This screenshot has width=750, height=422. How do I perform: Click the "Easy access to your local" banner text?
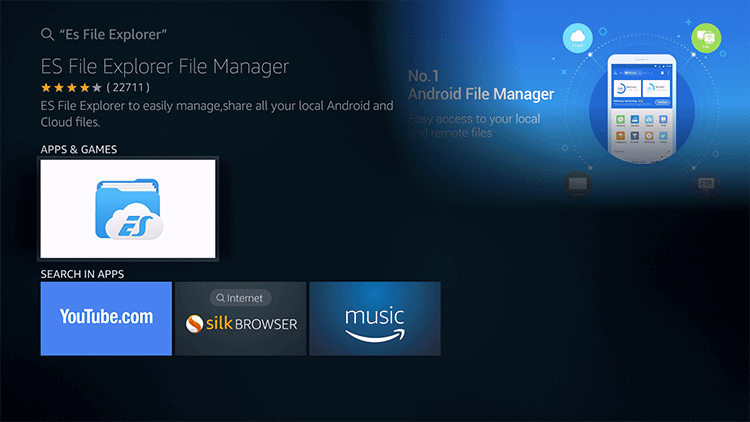pyautogui.click(x=474, y=119)
